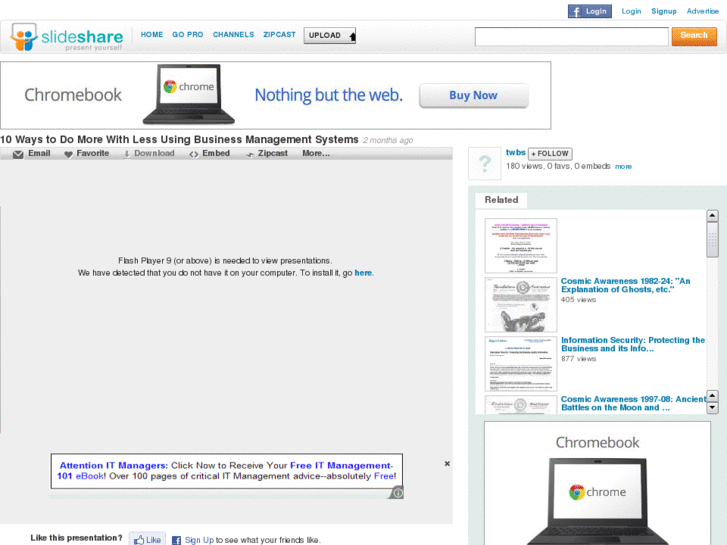Click the Facebook Like button
The image size is (727, 545).
tap(147, 539)
